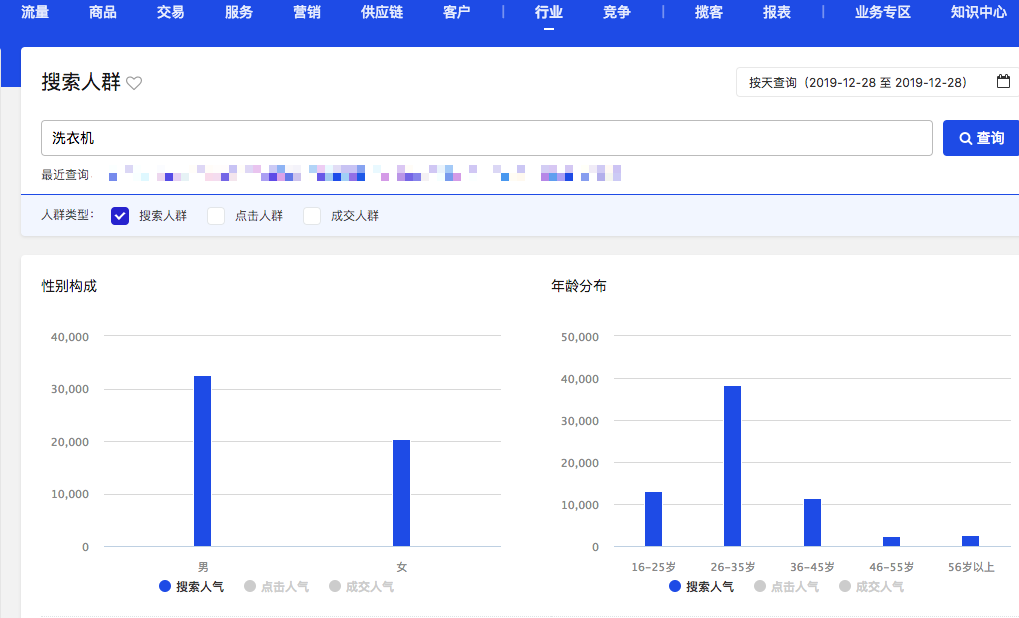Viewport: 1019px width, 618px height.
Task: Go to 知识中心 in the top bar
Action: tap(978, 13)
